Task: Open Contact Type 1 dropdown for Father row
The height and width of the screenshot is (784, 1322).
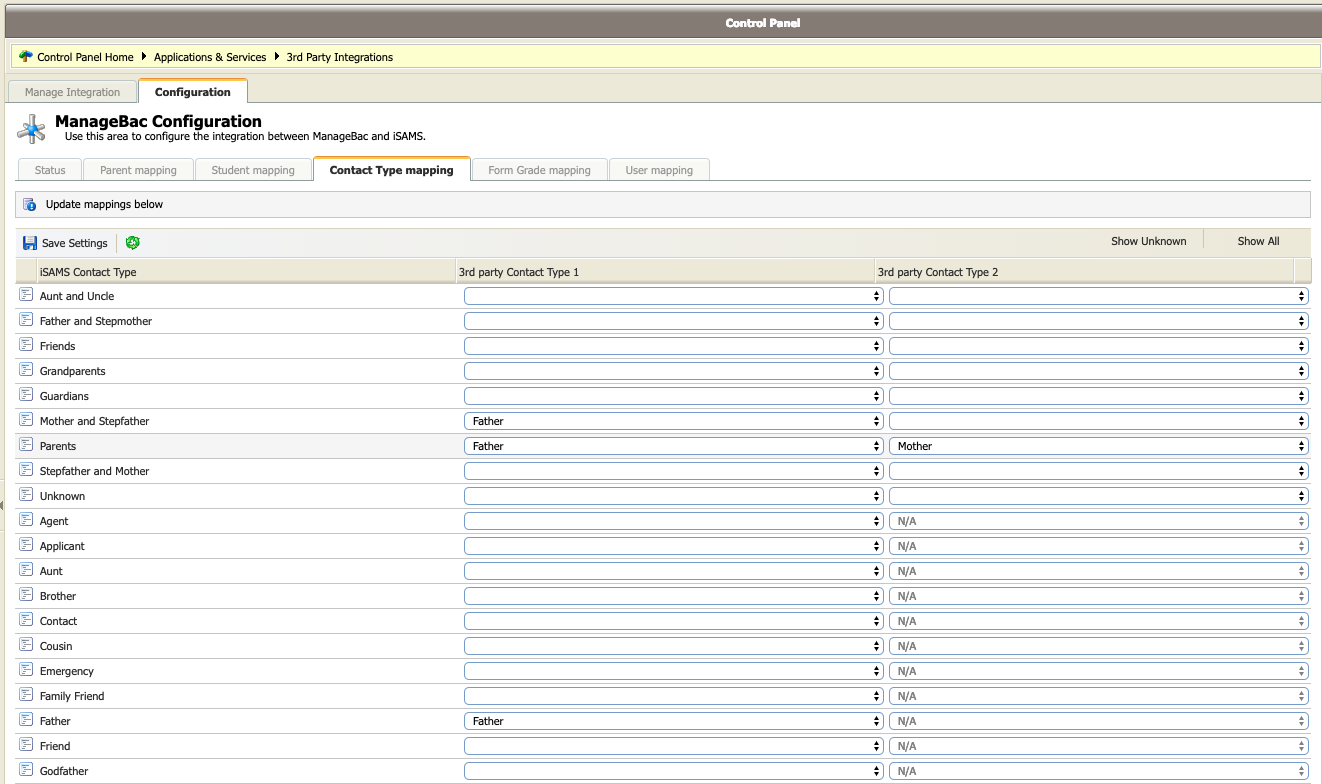Action: (x=673, y=721)
